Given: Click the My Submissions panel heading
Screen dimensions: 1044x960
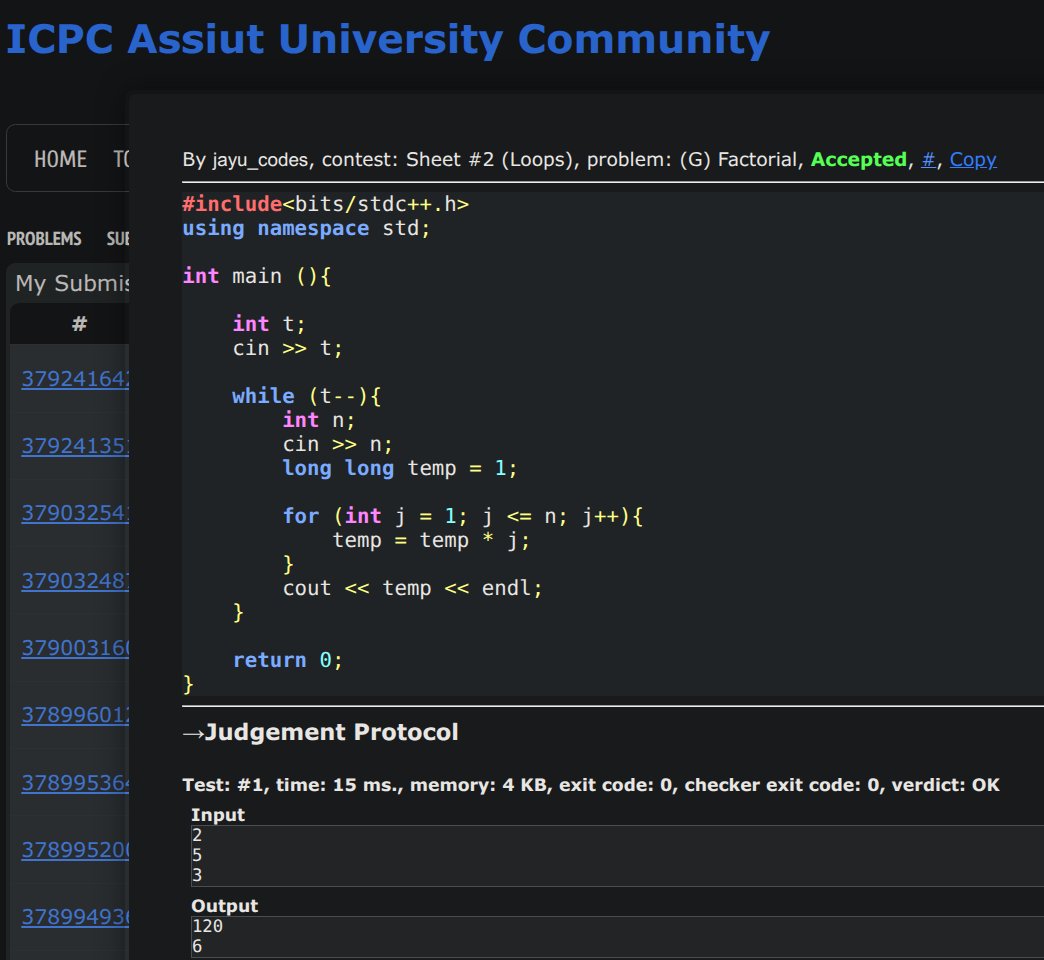Looking at the screenshot, I should pos(72,284).
